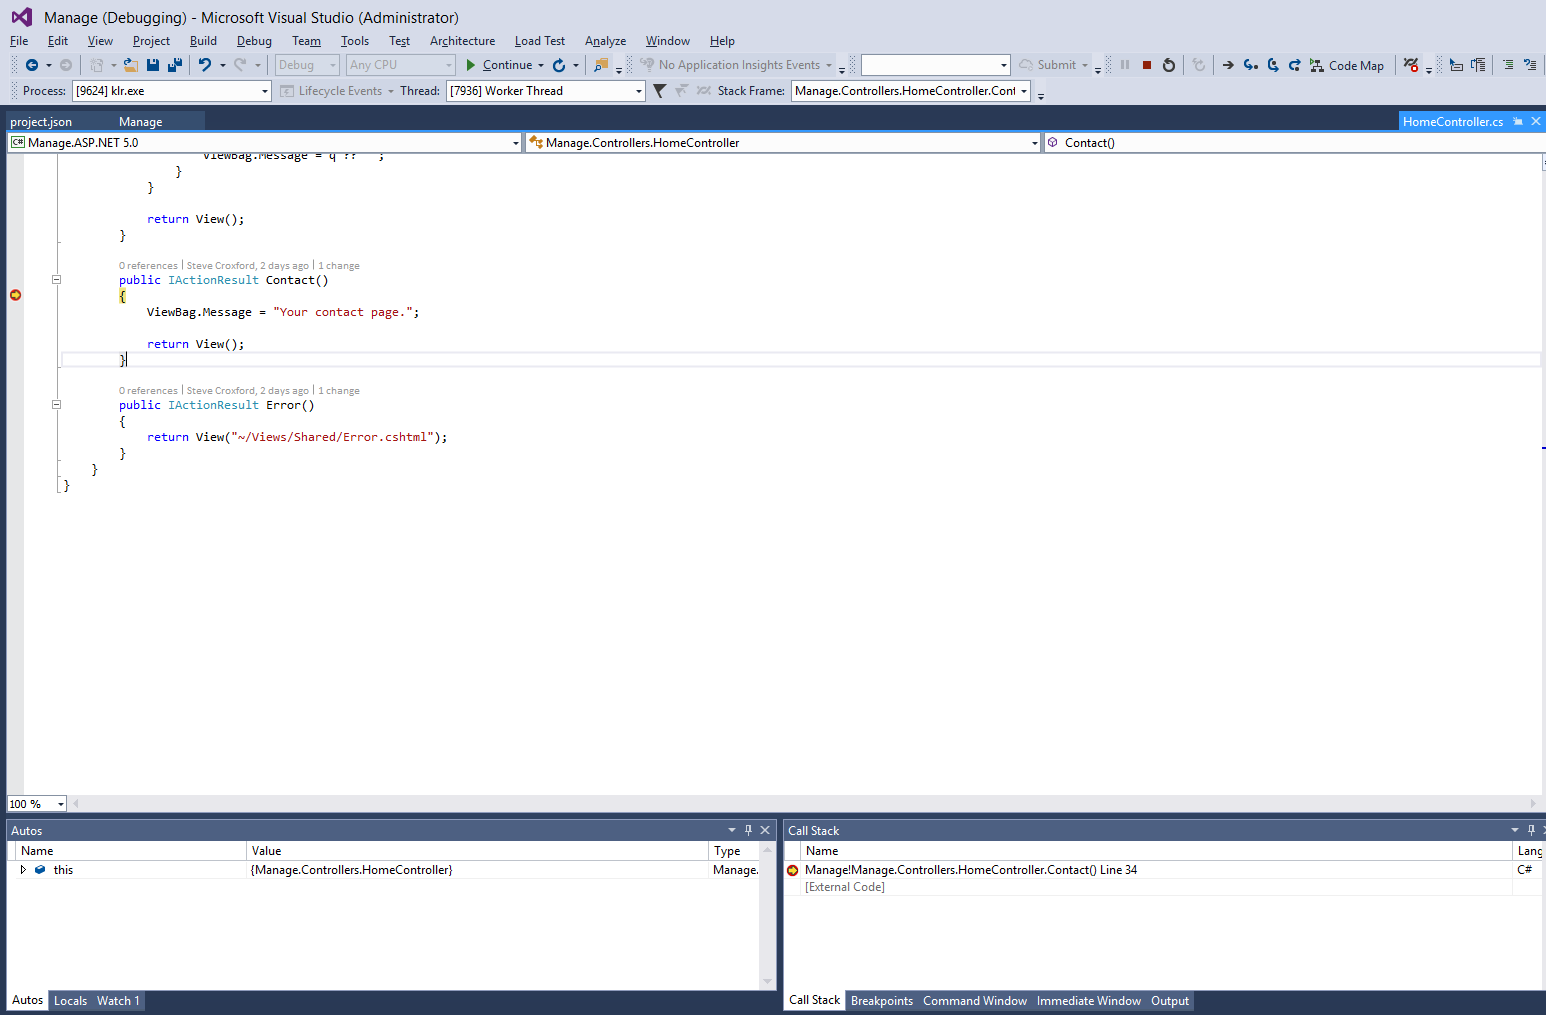Screen dimensions: 1546x1015
Task: Click the Value column header in Autos
Action: 477,851
